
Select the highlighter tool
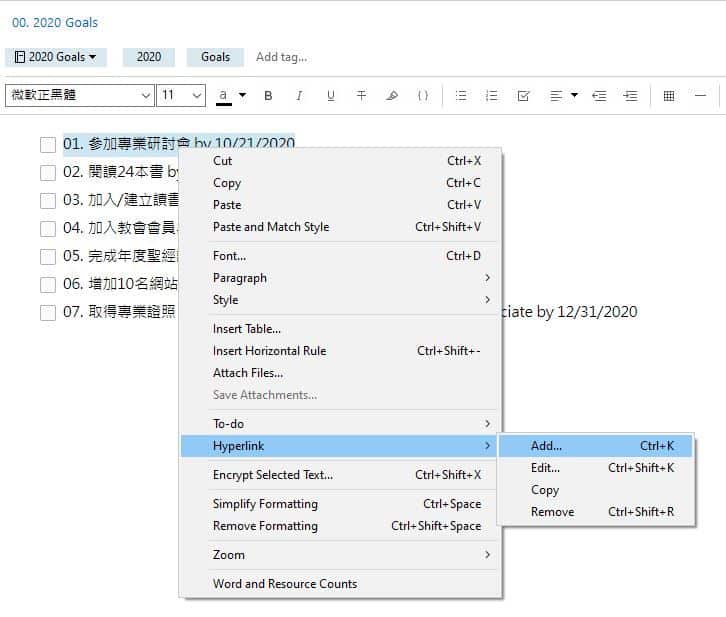pos(392,96)
